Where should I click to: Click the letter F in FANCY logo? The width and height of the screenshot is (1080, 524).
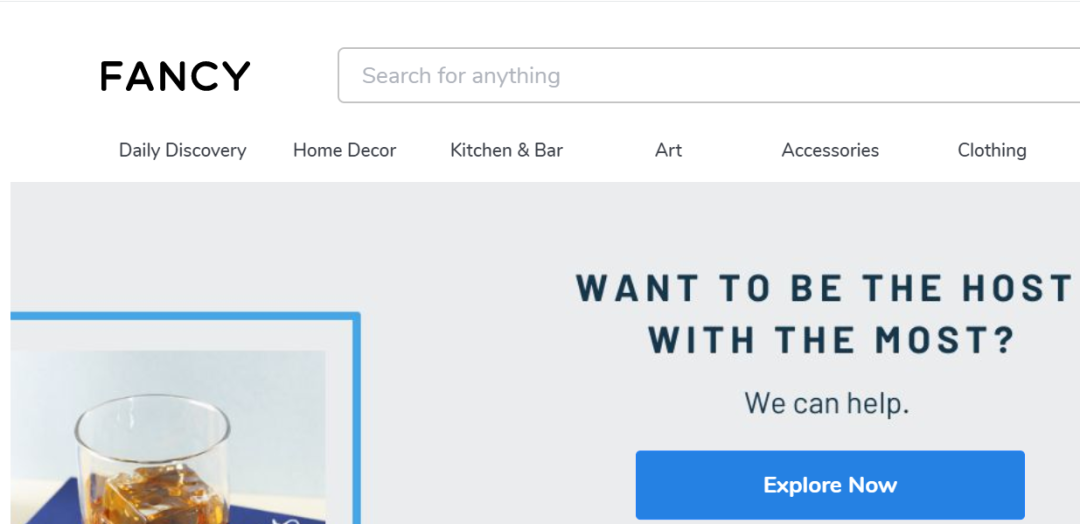[x=112, y=76]
